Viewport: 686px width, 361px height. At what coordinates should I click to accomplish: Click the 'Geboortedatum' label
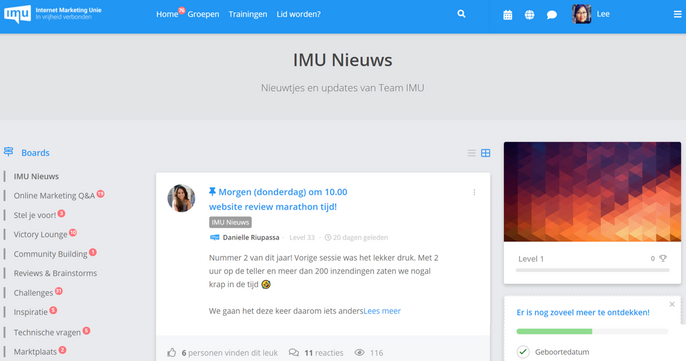(x=562, y=352)
